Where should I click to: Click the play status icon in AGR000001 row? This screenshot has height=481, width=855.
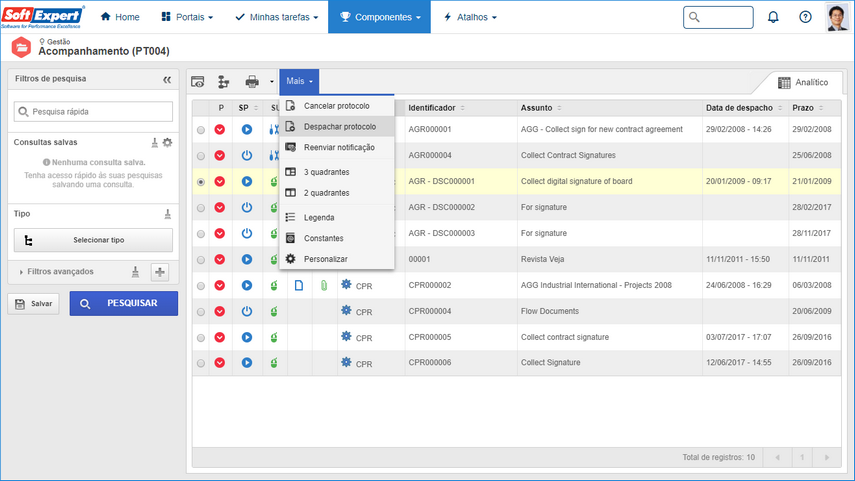247,129
